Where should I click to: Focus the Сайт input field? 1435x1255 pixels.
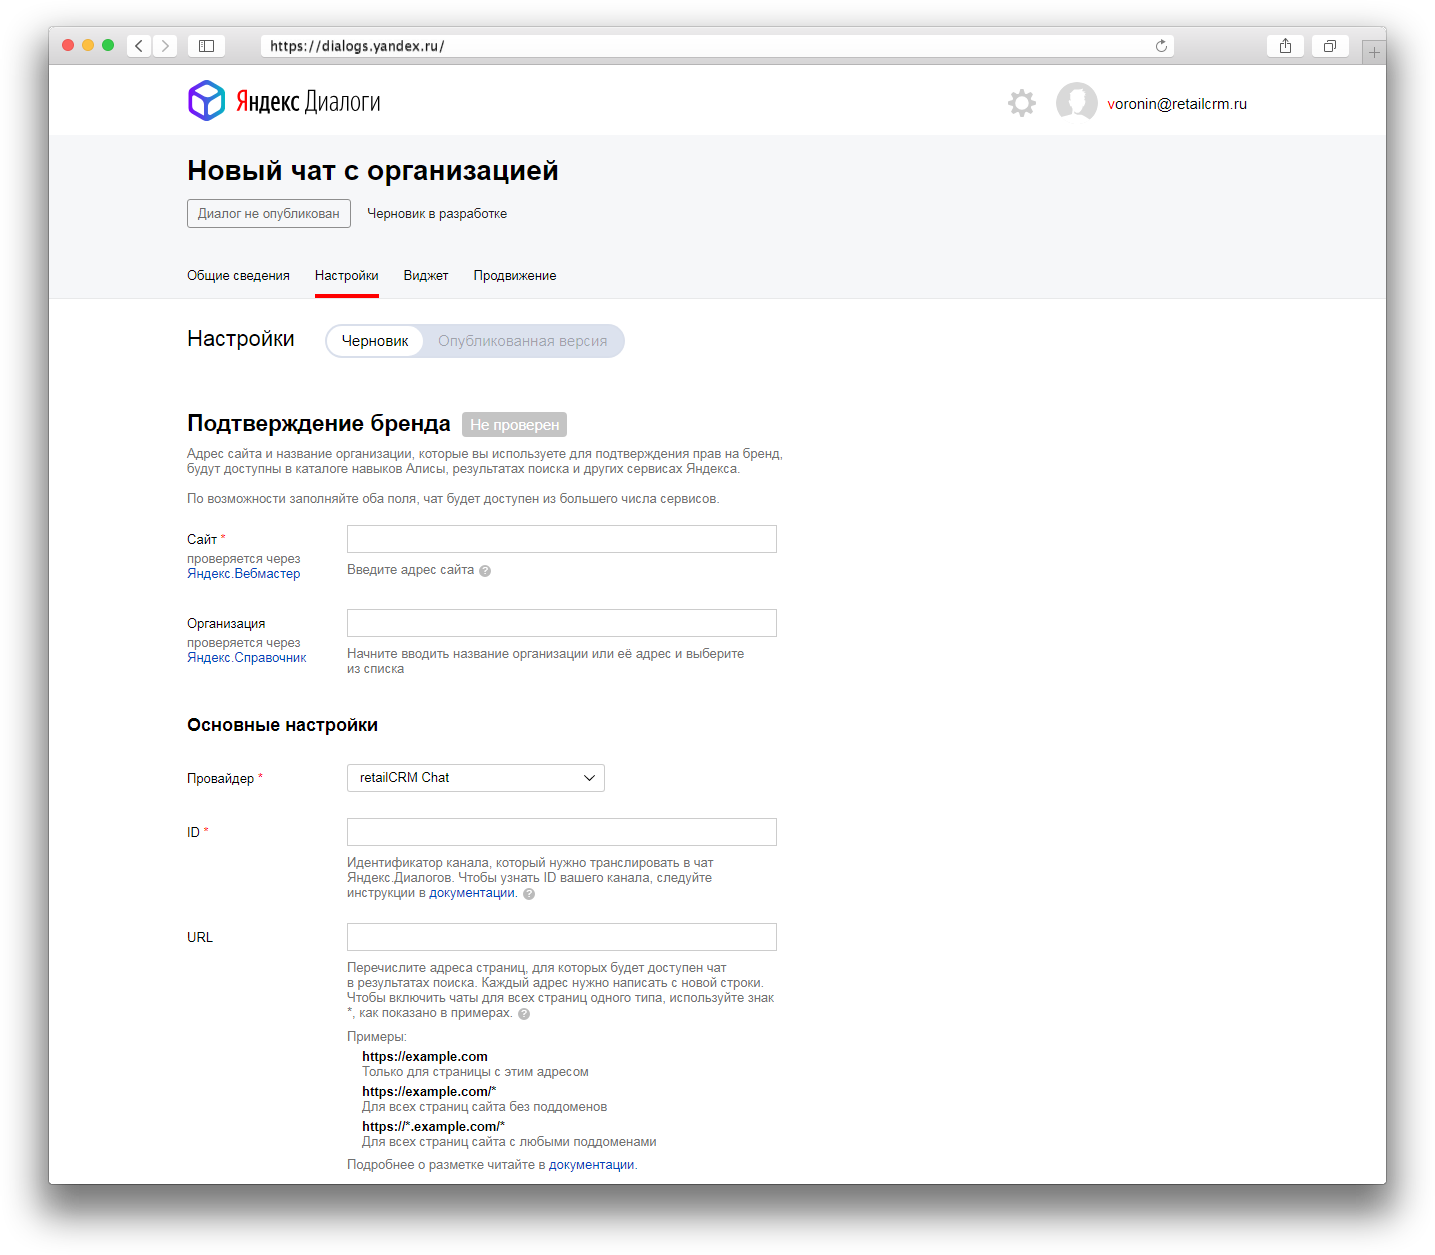click(x=562, y=539)
